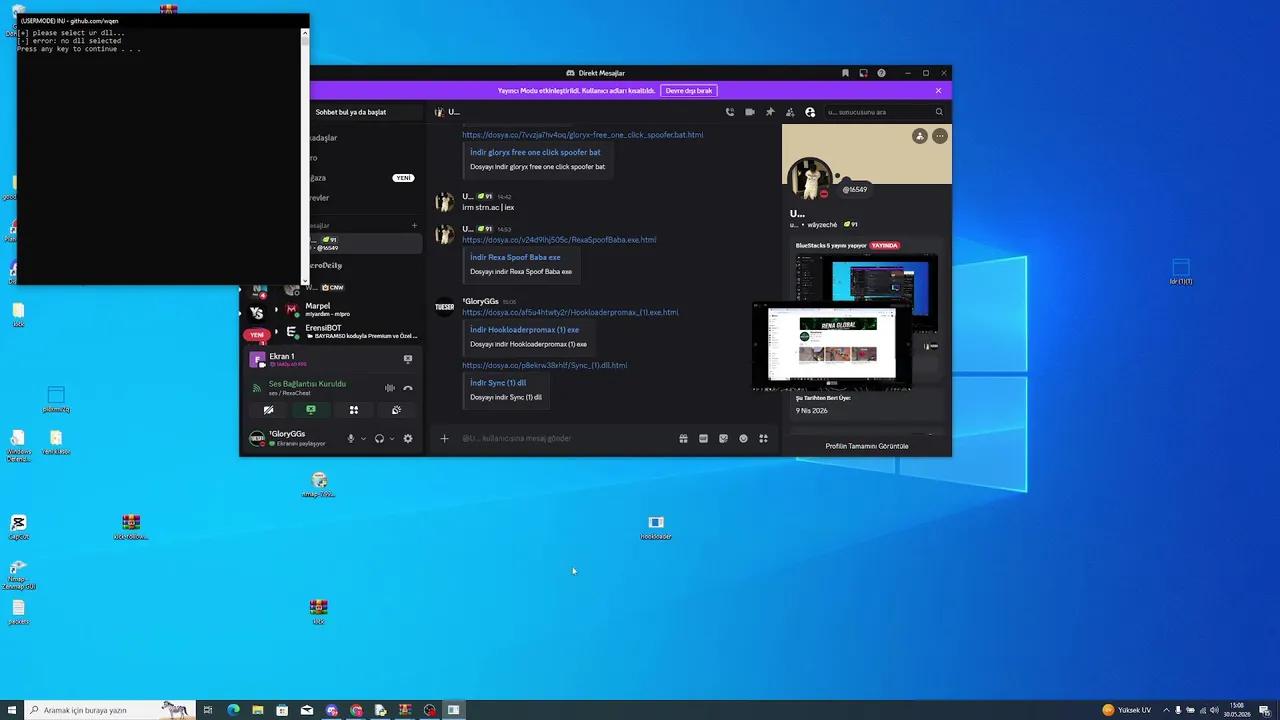
Task: Open pinned messages in Discord header
Action: 770,112
